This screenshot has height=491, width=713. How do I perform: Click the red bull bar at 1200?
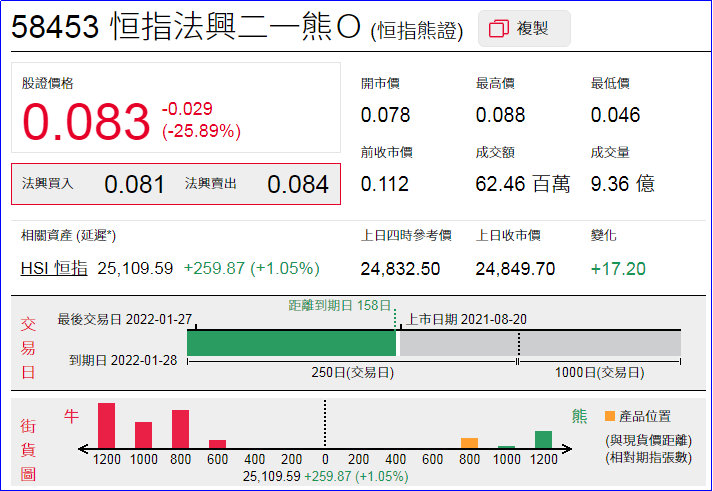[x=106, y=426]
